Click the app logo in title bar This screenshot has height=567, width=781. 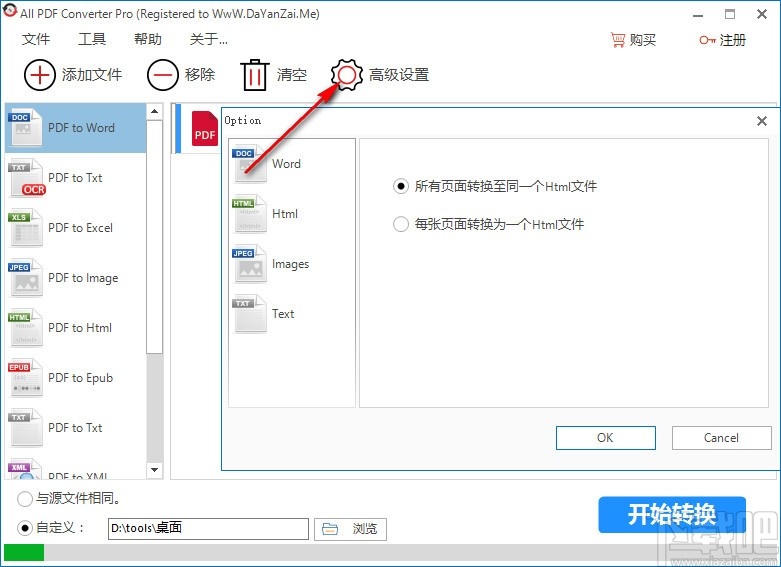tap(10, 11)
